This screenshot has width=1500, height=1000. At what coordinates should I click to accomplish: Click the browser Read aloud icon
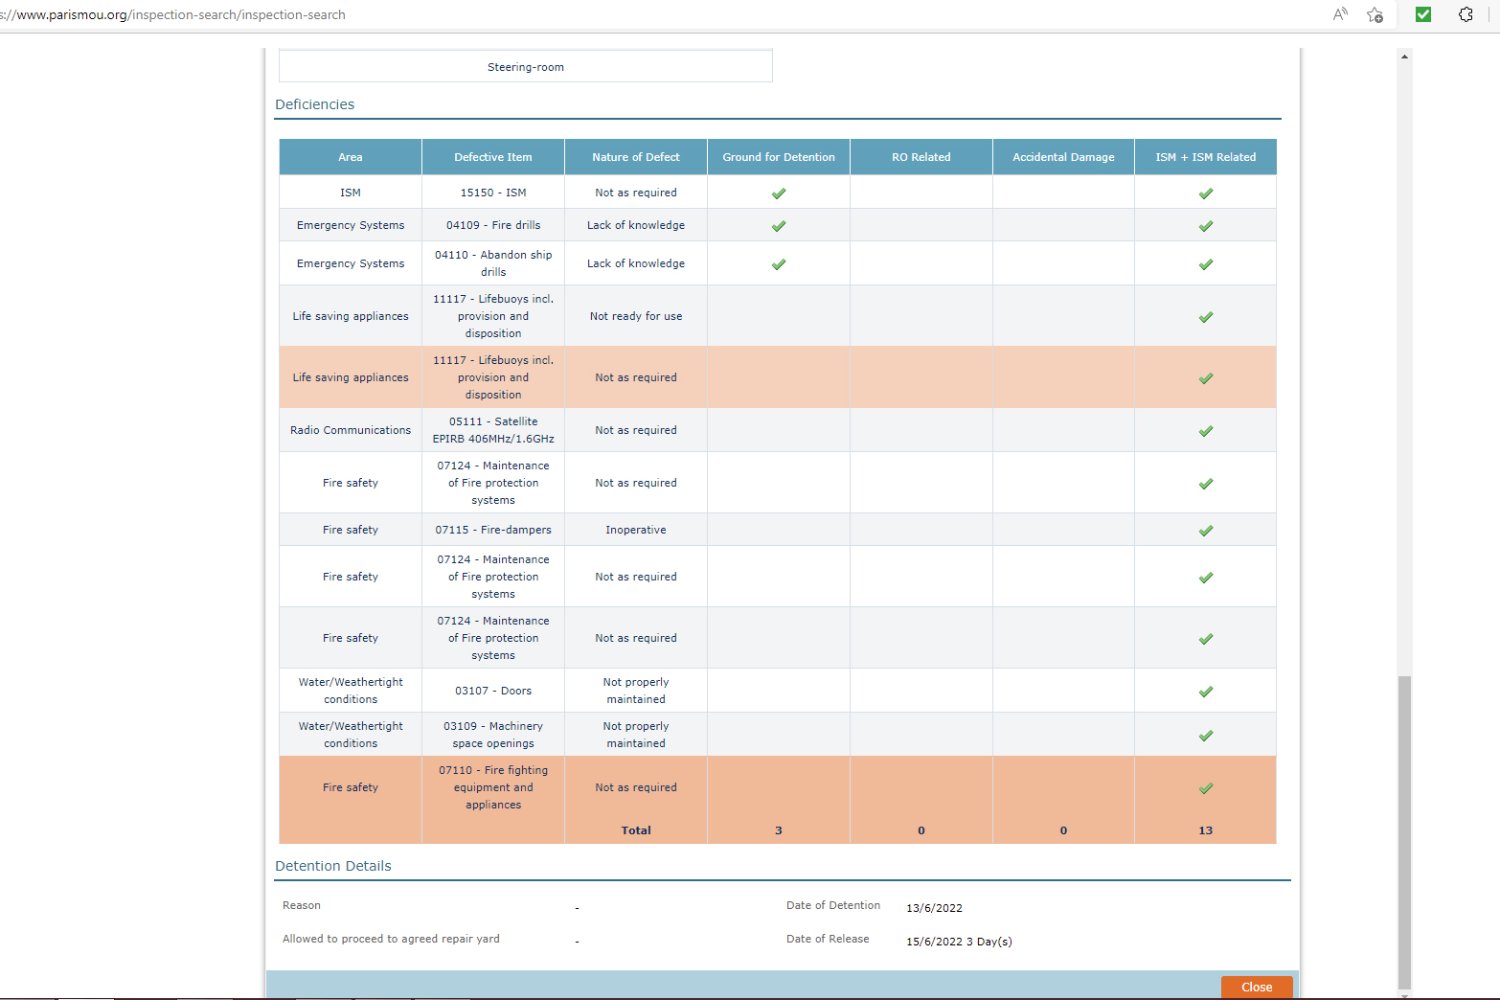(x=1340, y=14)
